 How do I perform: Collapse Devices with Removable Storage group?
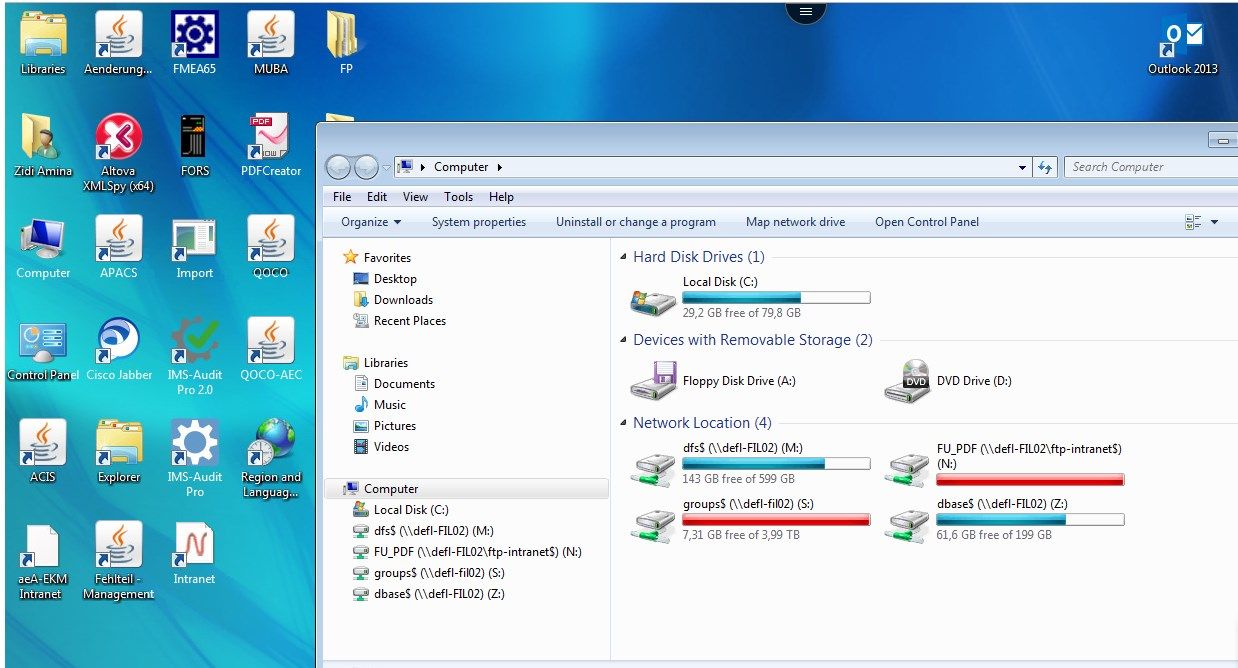[624, 340]
